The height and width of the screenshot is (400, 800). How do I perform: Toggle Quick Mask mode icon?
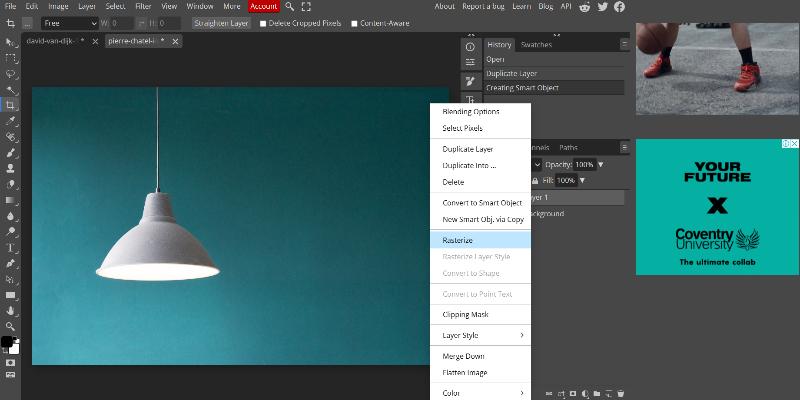[x=10, y=363]
